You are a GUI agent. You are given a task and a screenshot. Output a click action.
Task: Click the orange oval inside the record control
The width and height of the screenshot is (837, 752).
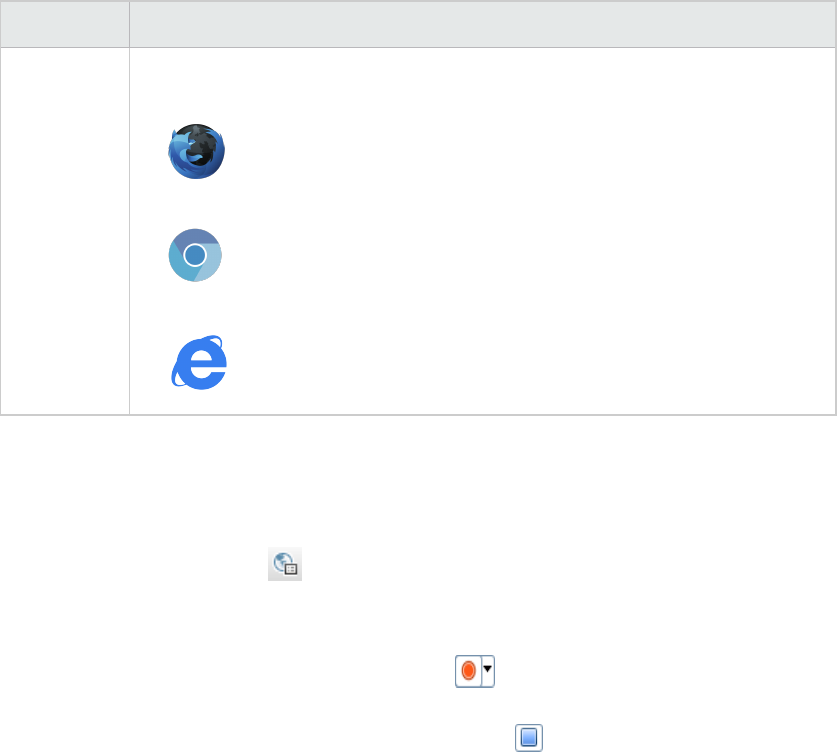coord(469,670)
